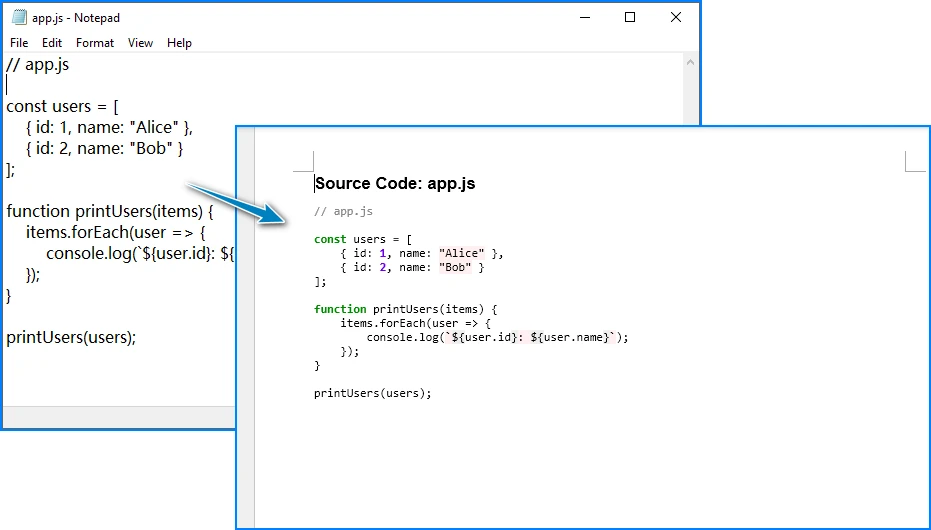
Task: Click 'printUsers(users);' line in Notepad
Action: [71, 337]
